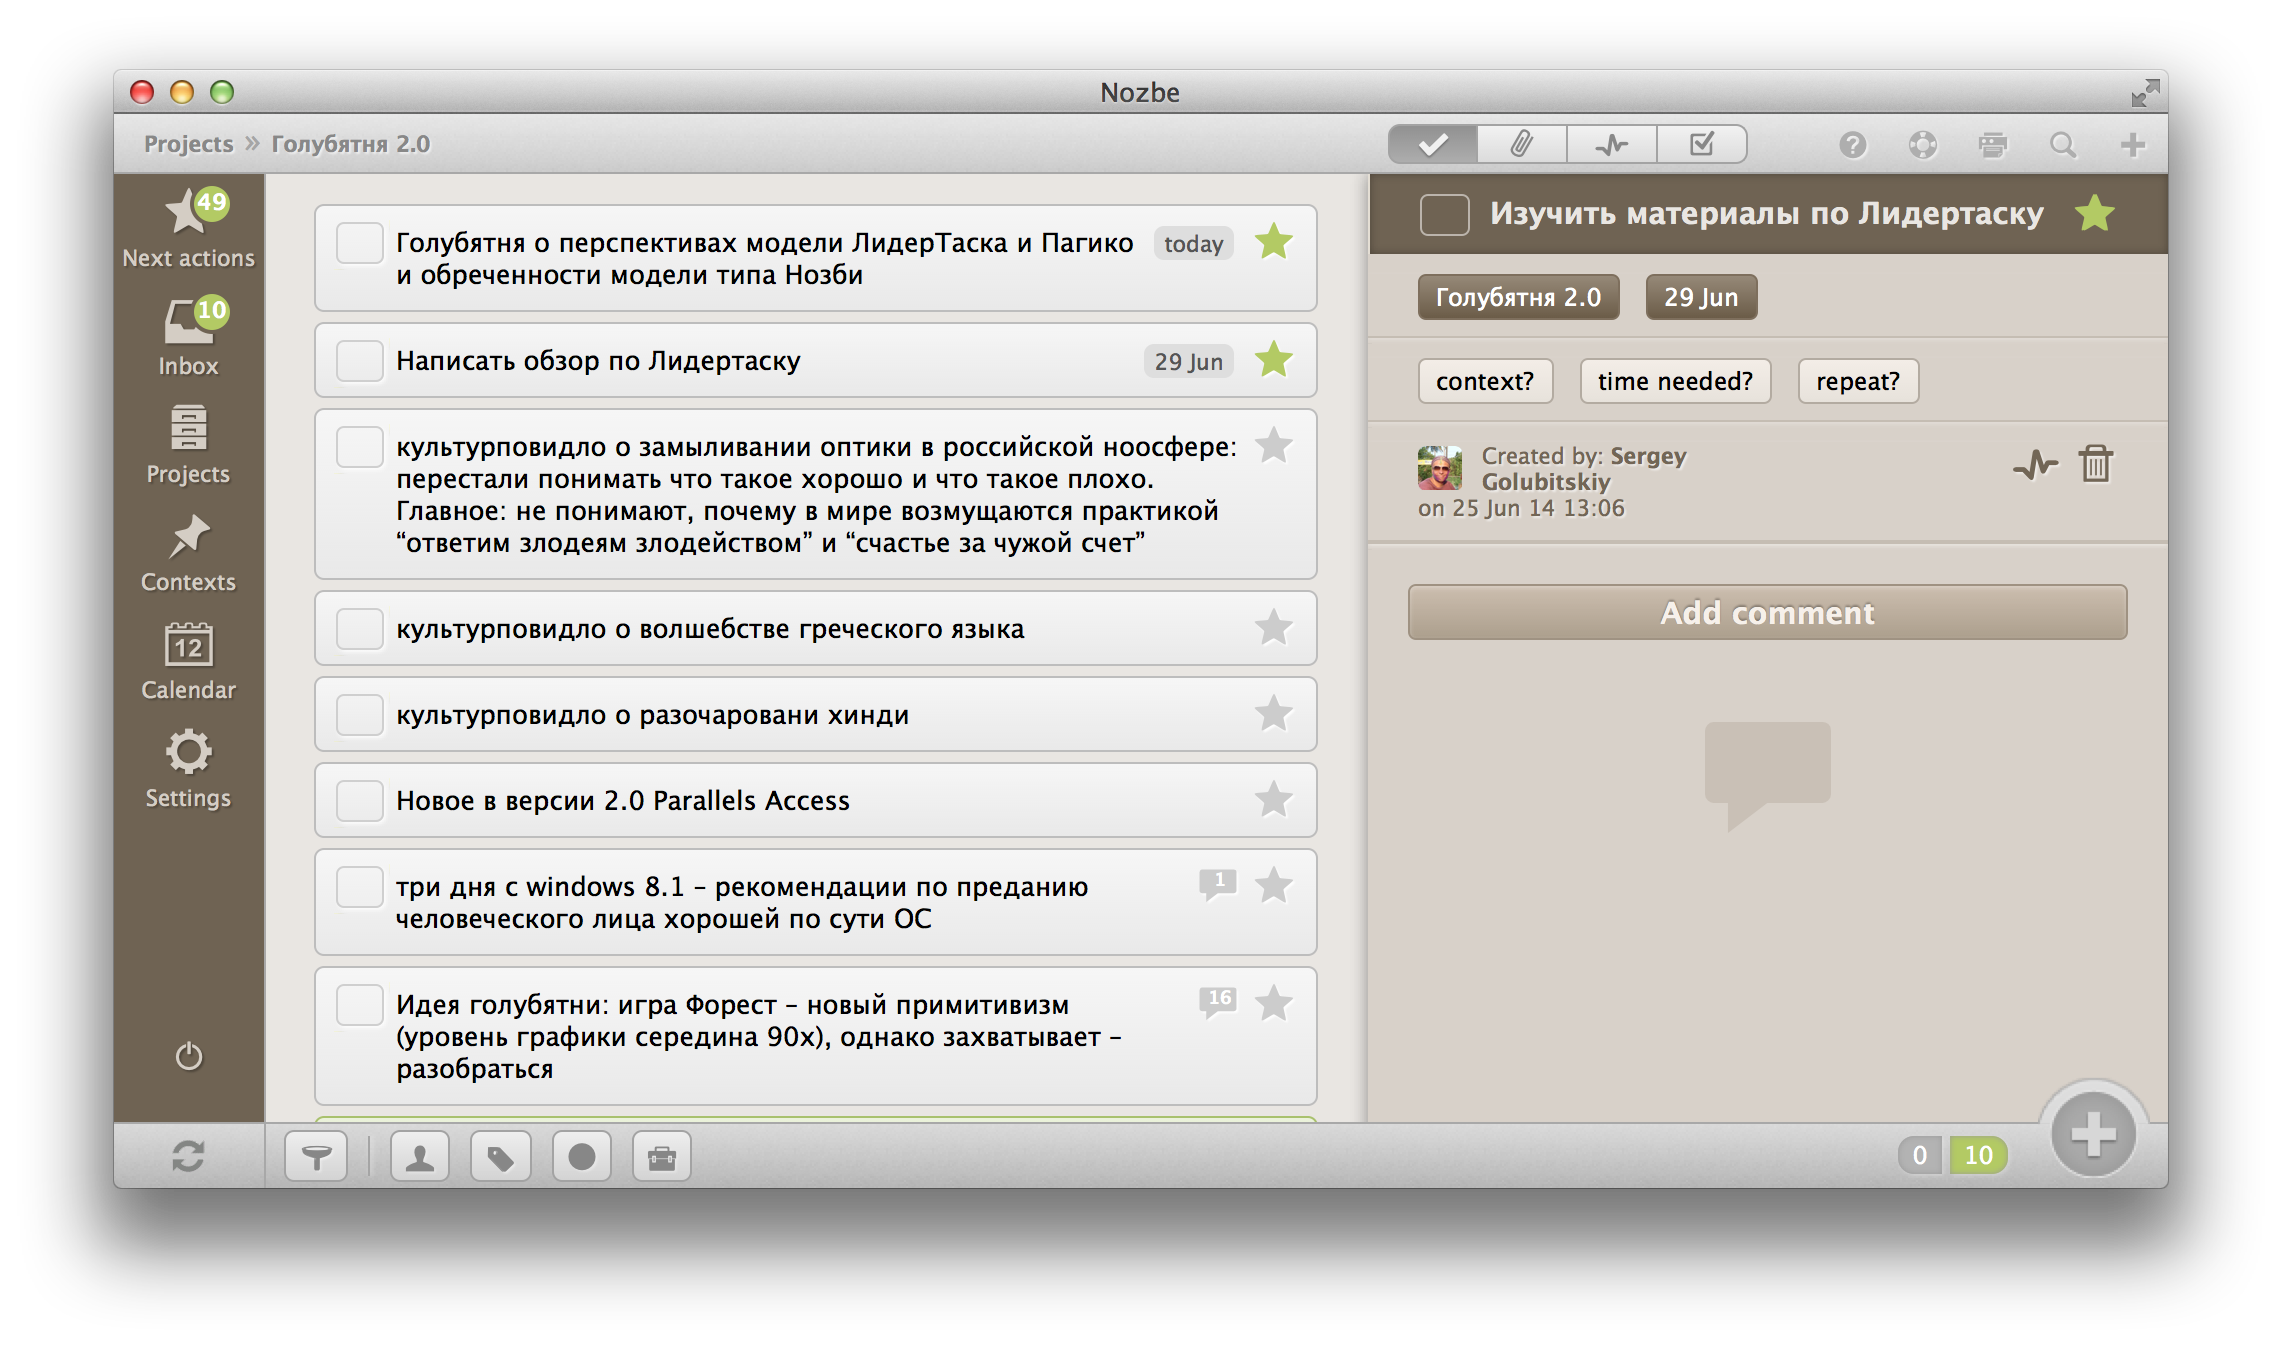This screenshot has width=2282, height=1346.
Task: Click the filter funnel icon
Action: point(316,1157)
